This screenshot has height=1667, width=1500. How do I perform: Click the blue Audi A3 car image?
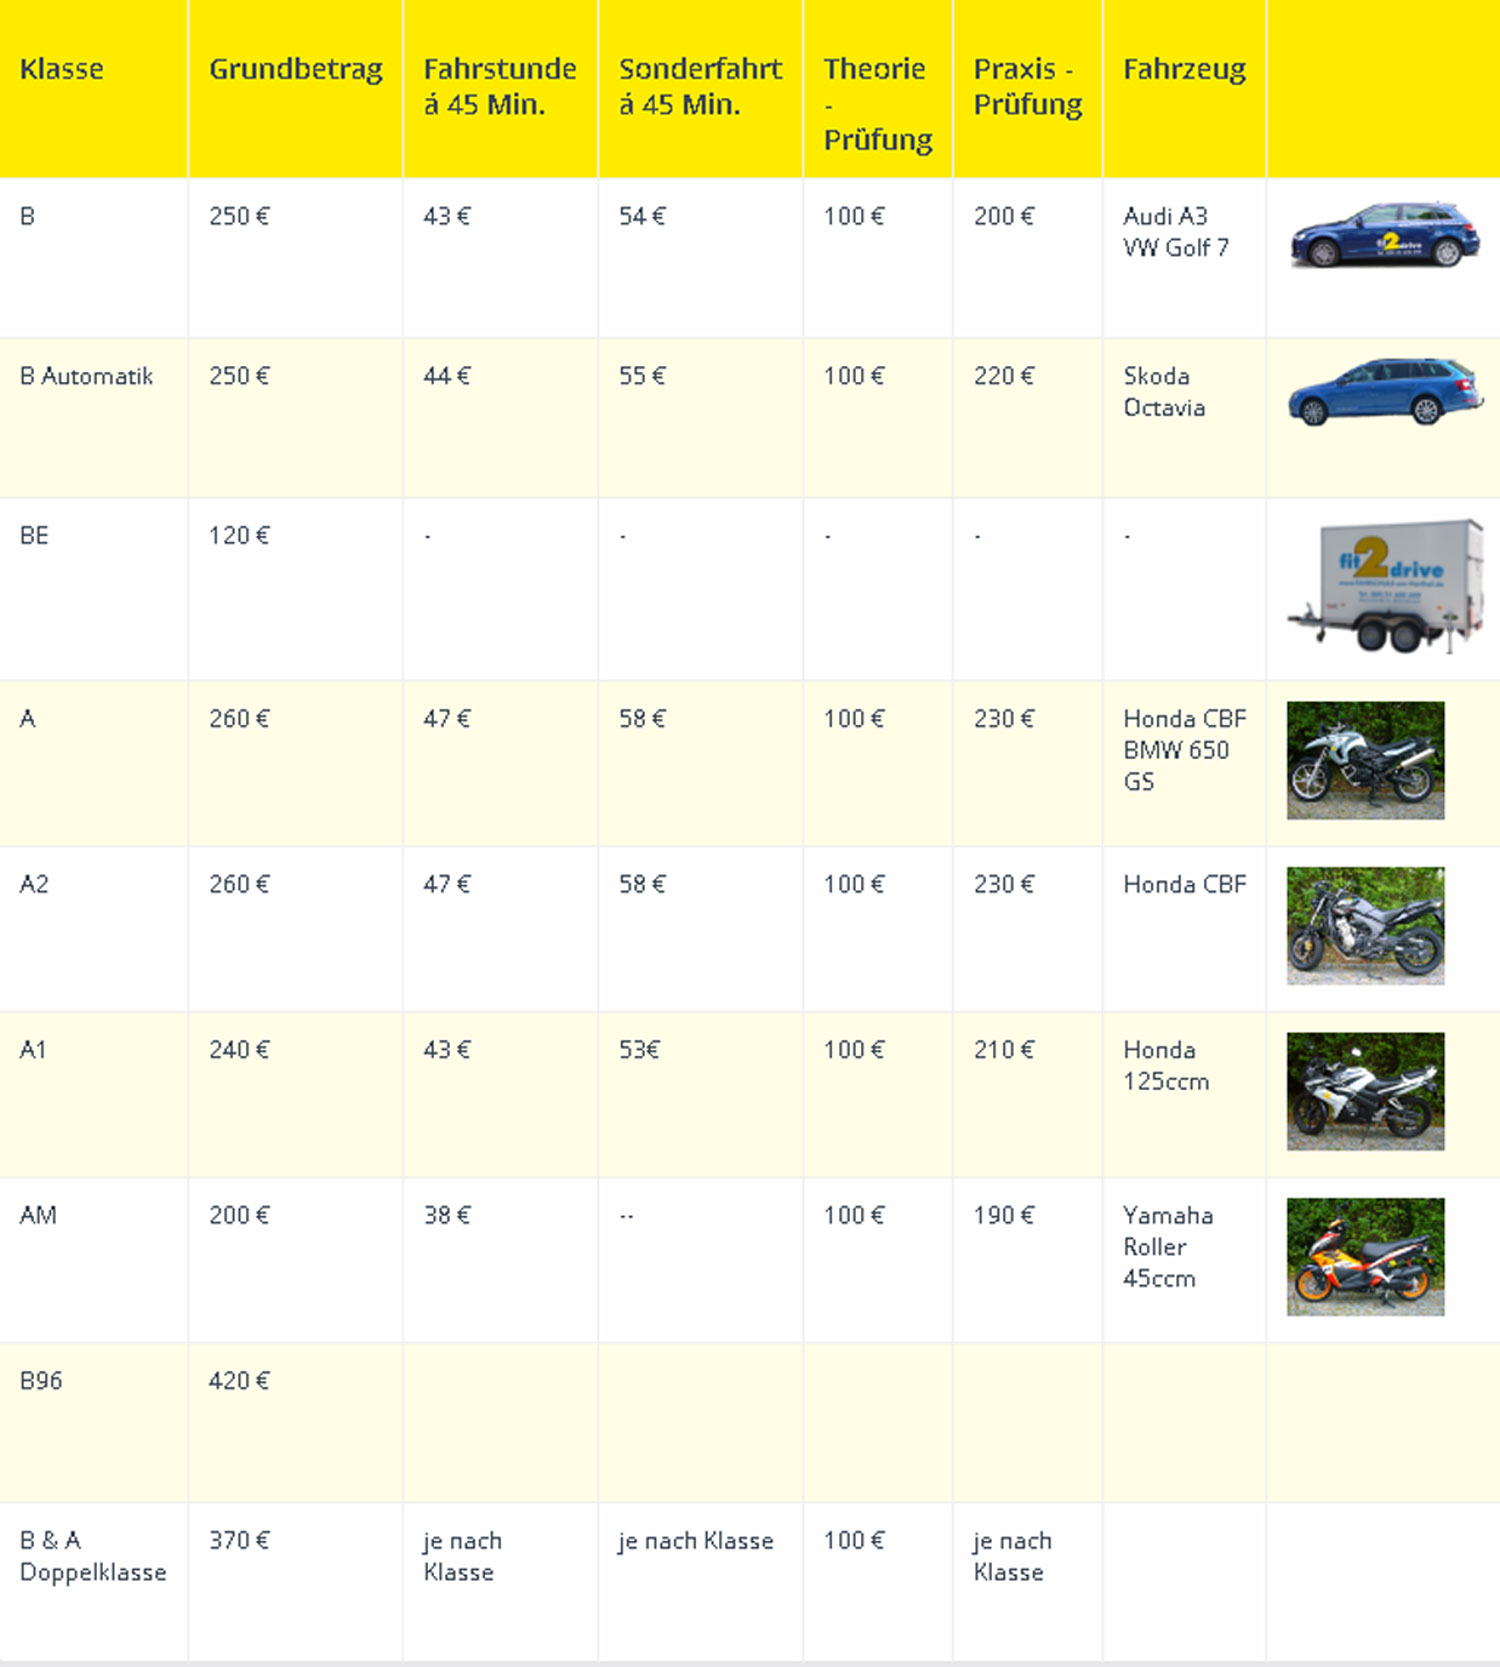coord(1384,235)
